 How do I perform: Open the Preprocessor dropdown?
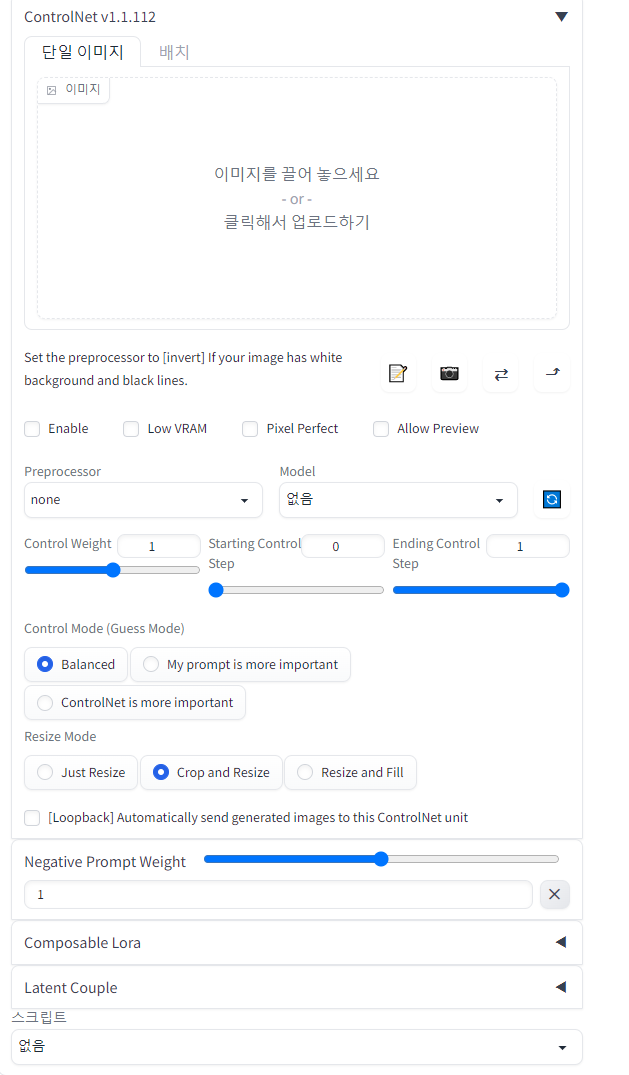pyautogui.click(x=142, y=499)
